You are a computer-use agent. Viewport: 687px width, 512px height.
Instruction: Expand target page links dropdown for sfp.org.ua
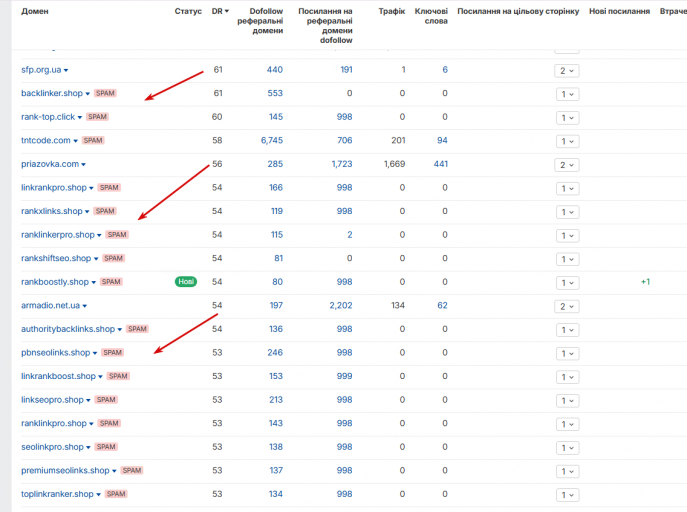click(x=567, y=71)
